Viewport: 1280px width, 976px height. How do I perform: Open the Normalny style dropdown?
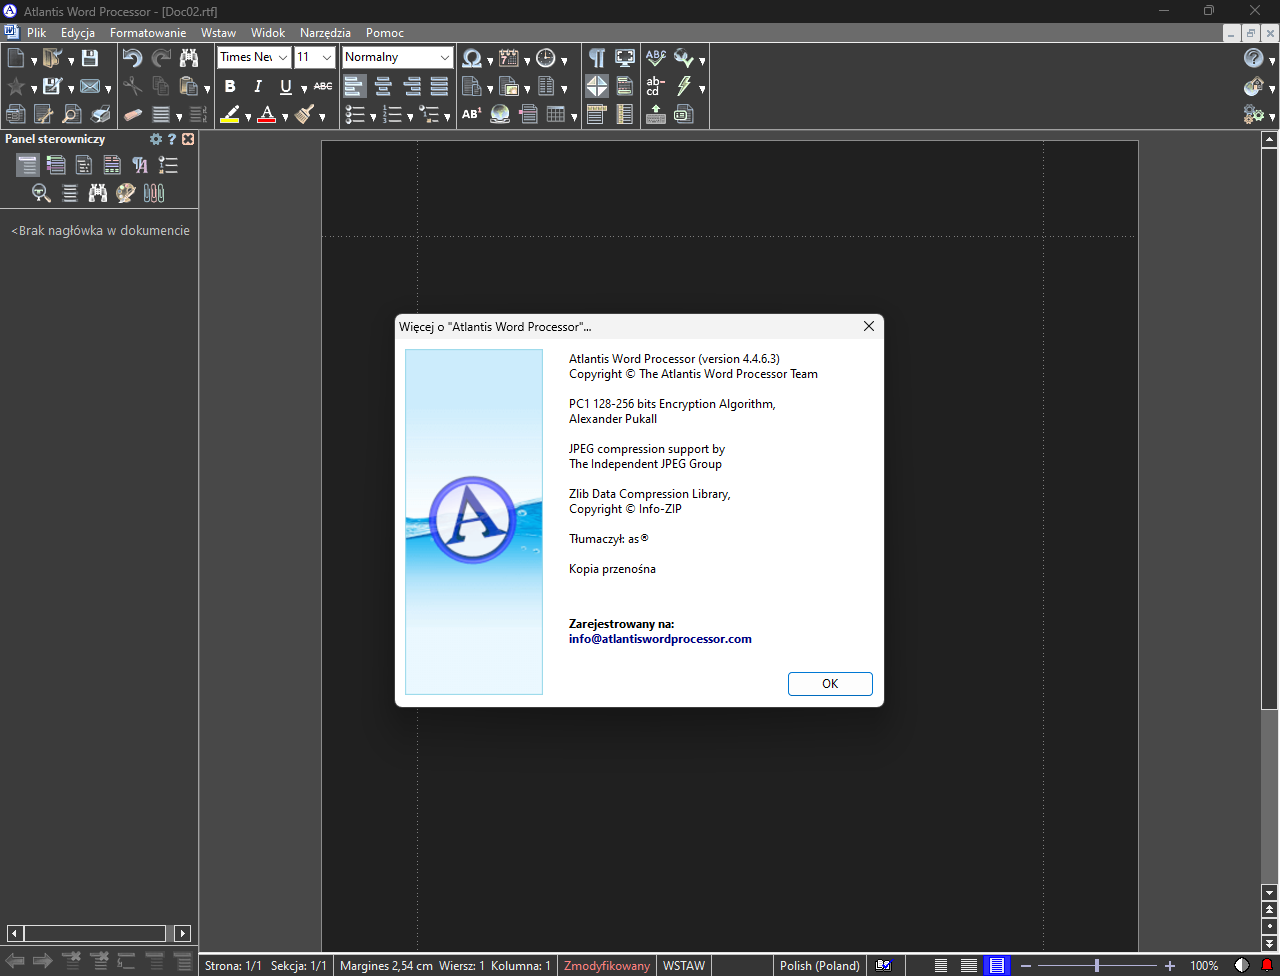pyautogui.click(x=445, y=58)
